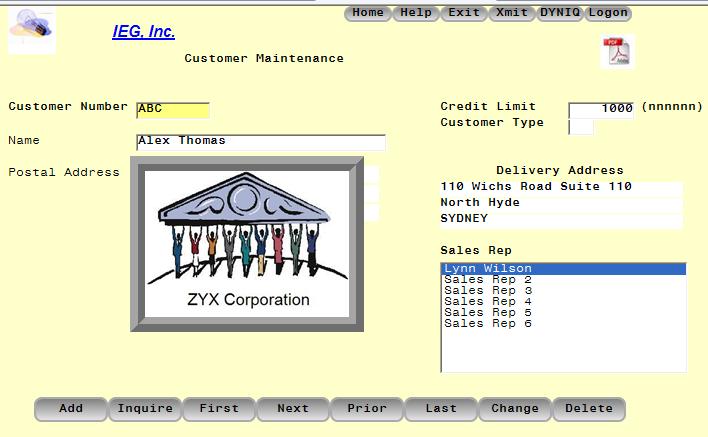The image size is (708, 437).
Task: Open the DYNIQ menu item
Action: [560, 13]
